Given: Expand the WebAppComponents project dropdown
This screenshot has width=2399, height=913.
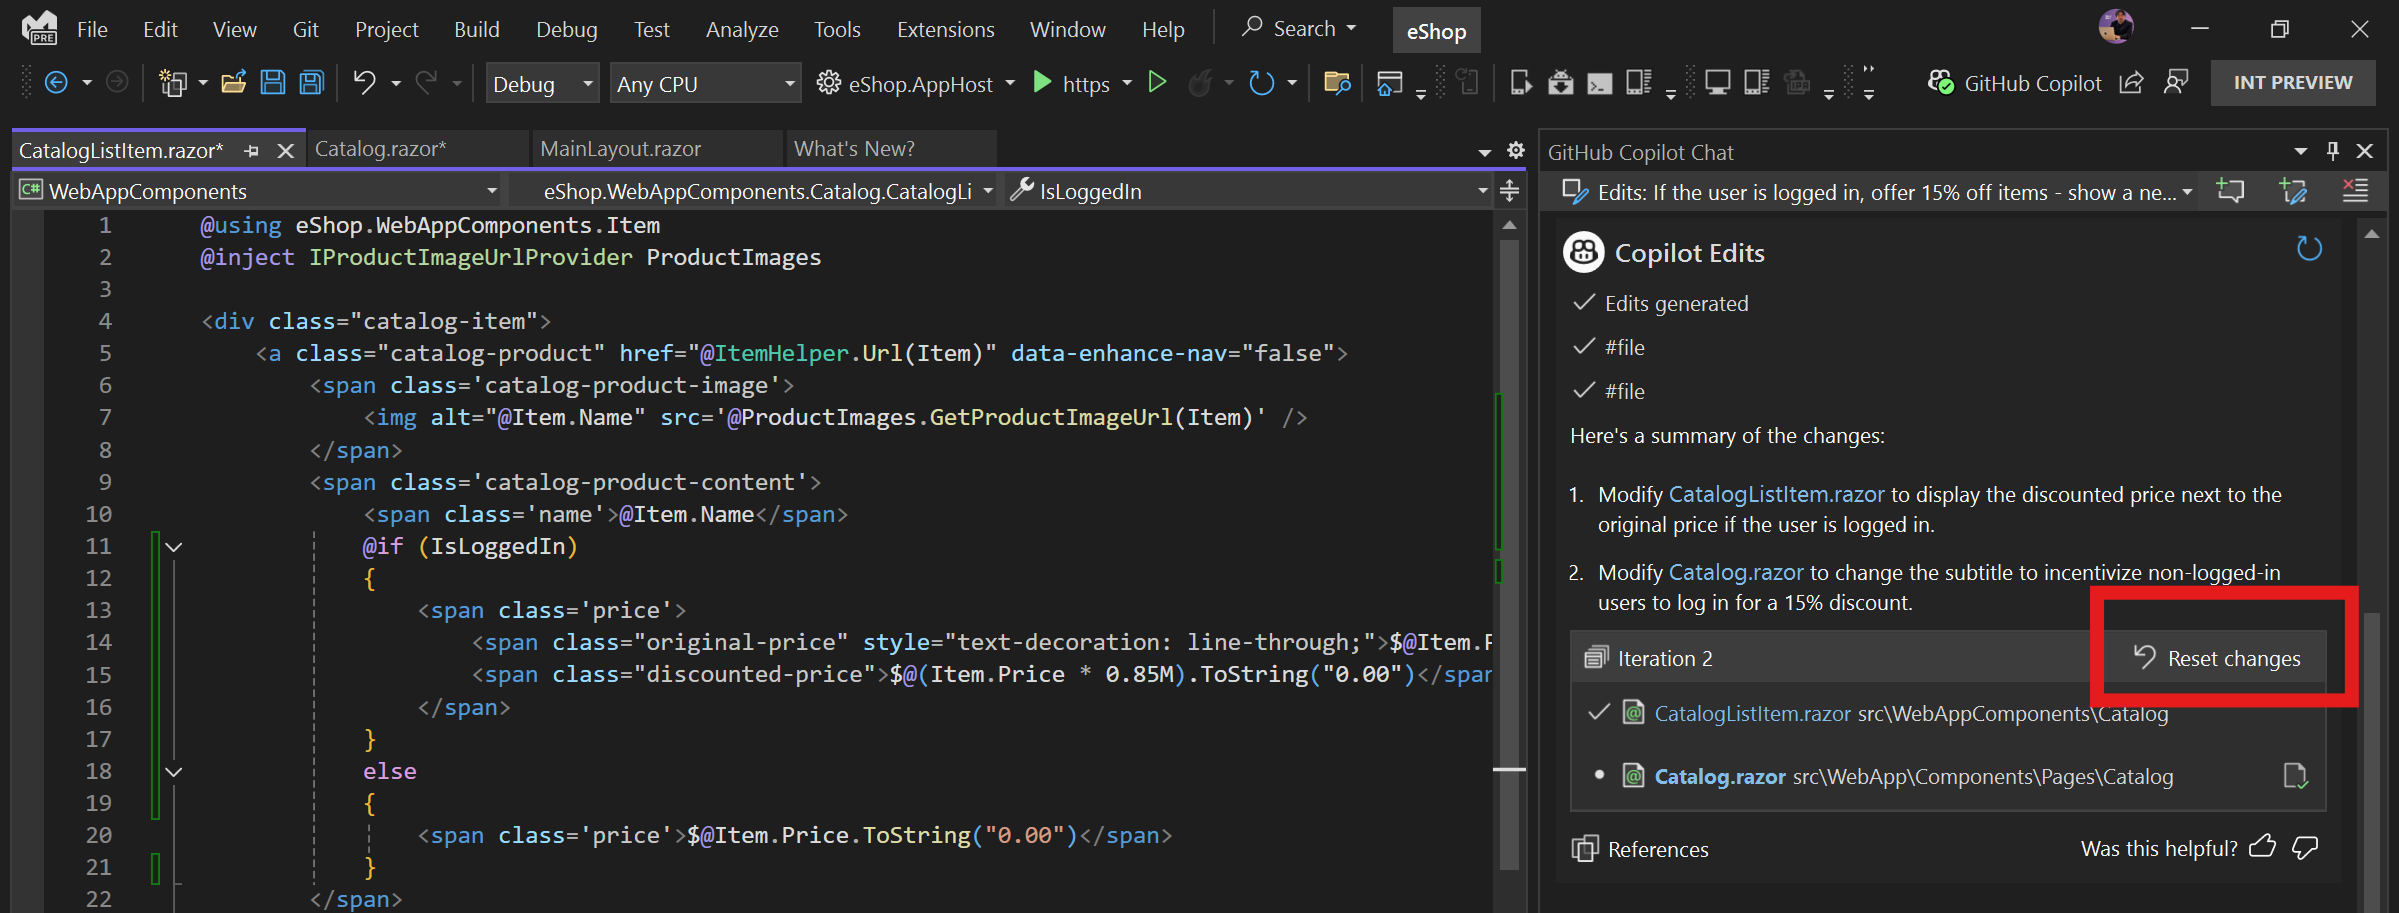Looking at the screenshot, I should 491,191.
